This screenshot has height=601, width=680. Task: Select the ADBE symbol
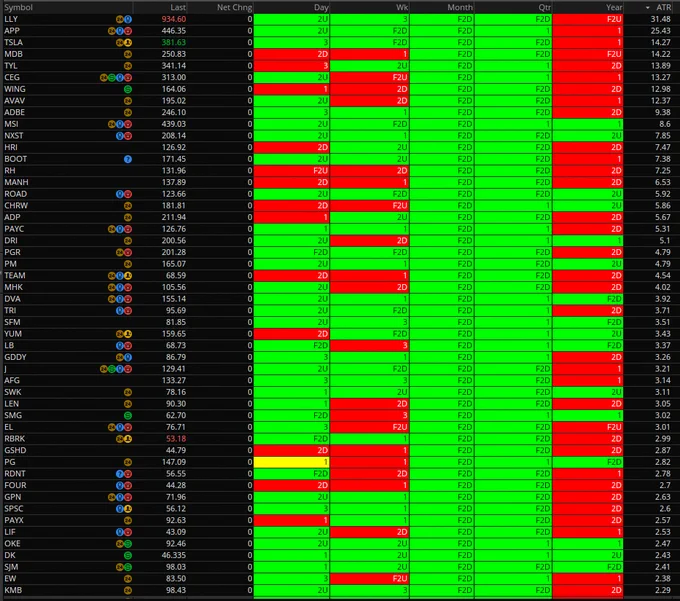click(x=14, y=112)
